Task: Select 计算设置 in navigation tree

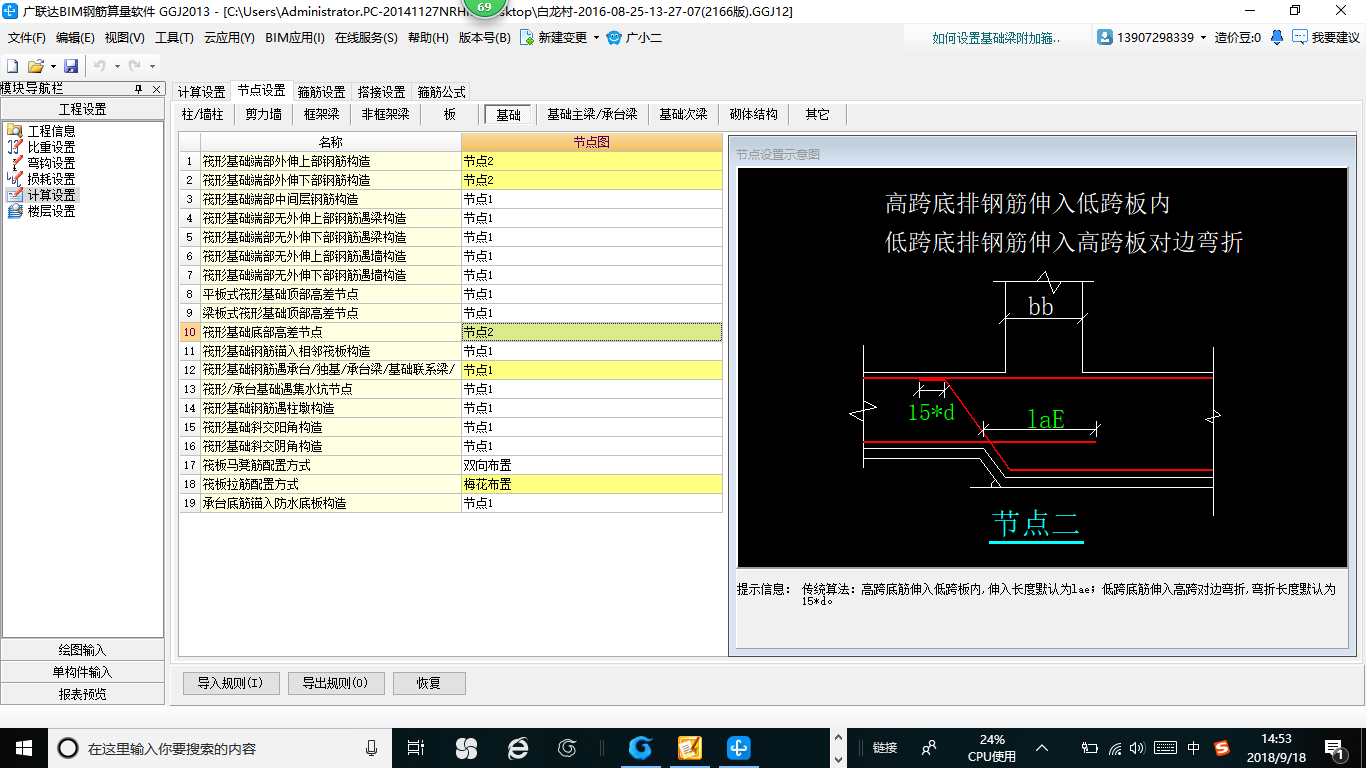Action: [x=51, y=195]
